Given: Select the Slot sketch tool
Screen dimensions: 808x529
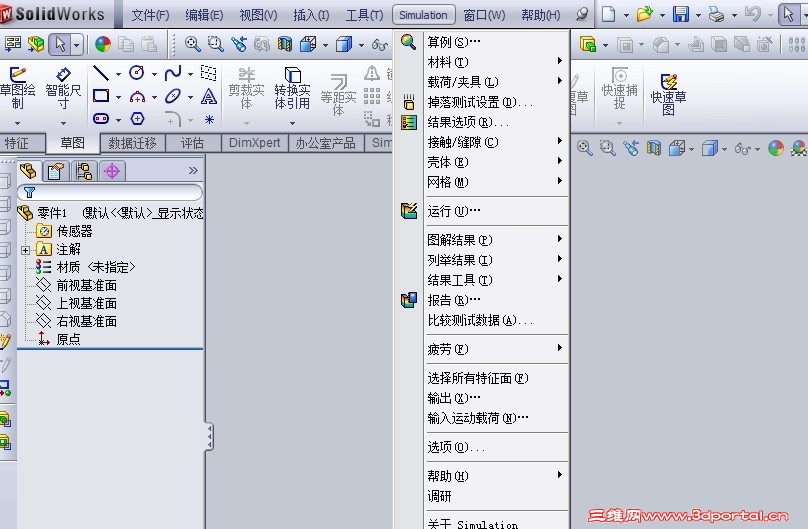Looking at the screenshot, I should click(x=101, y=119).
